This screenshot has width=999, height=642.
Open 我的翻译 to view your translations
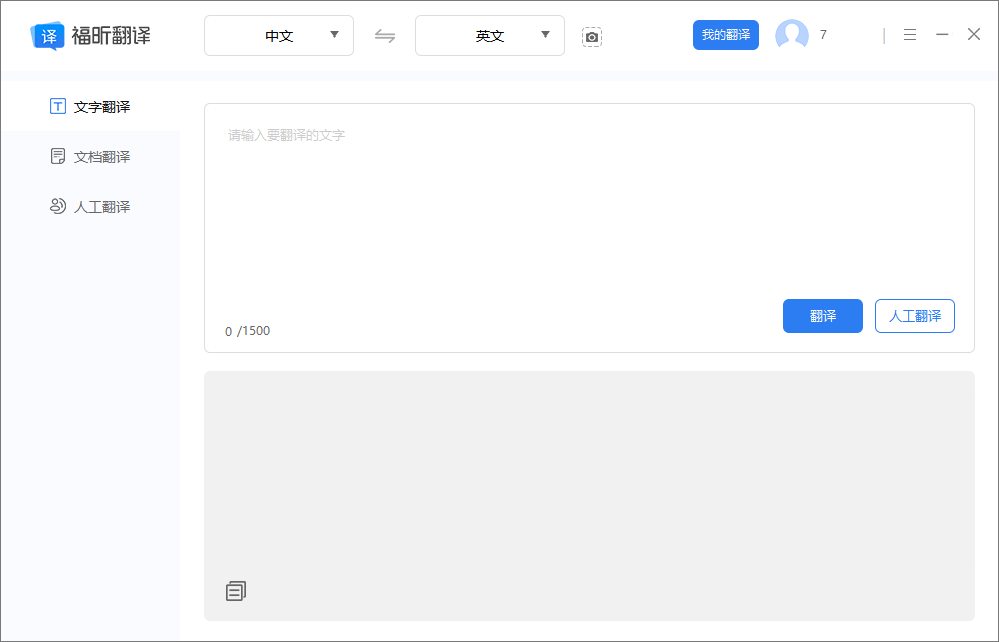tap(725, 33)
